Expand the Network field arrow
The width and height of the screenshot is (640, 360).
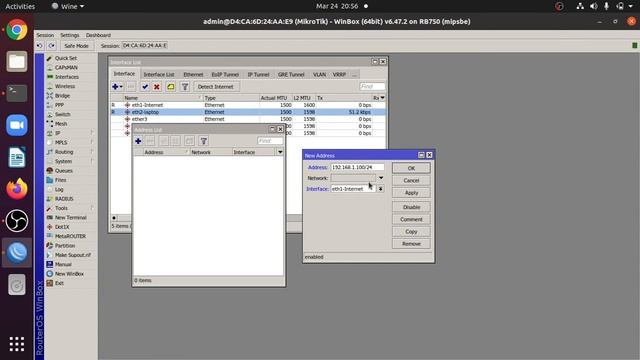click(x=381, y=178)
